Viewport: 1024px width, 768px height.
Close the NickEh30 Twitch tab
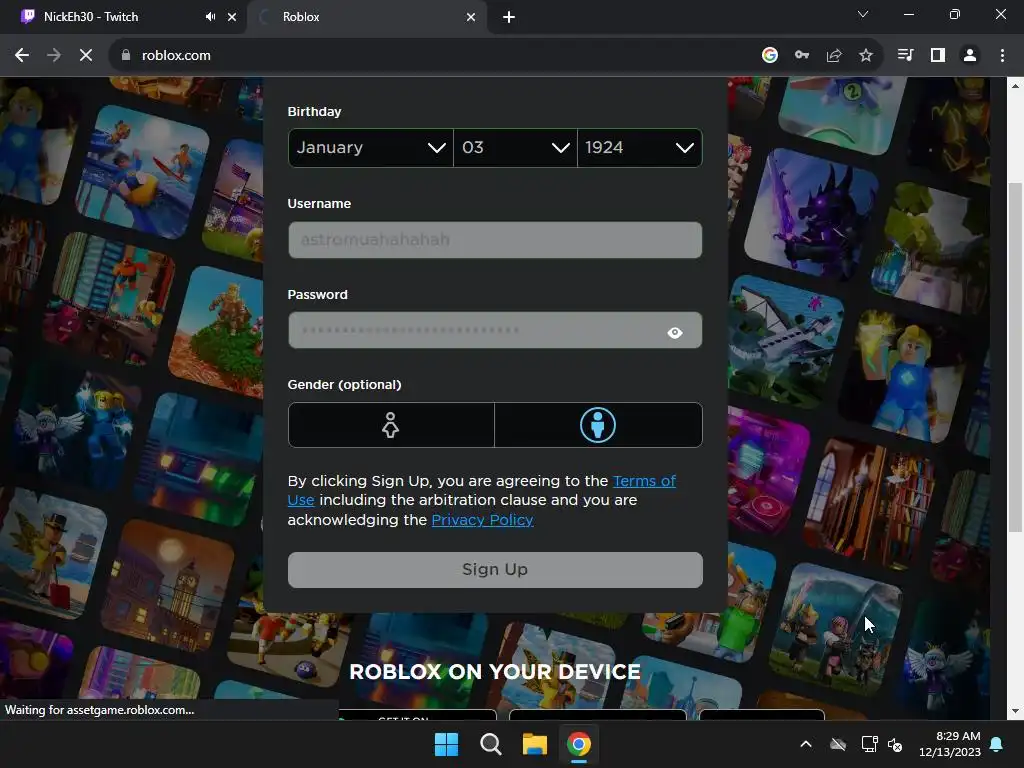[232, 17]
